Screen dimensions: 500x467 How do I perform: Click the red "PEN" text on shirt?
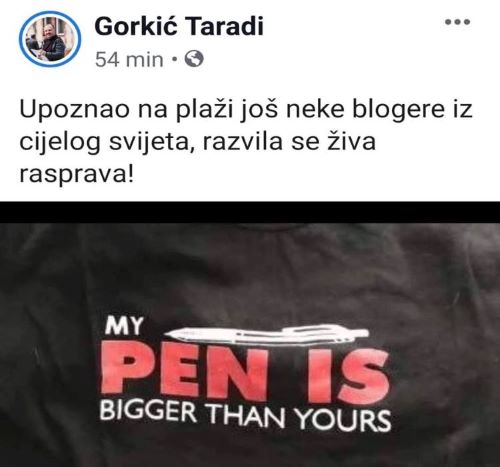coord(185,370)
